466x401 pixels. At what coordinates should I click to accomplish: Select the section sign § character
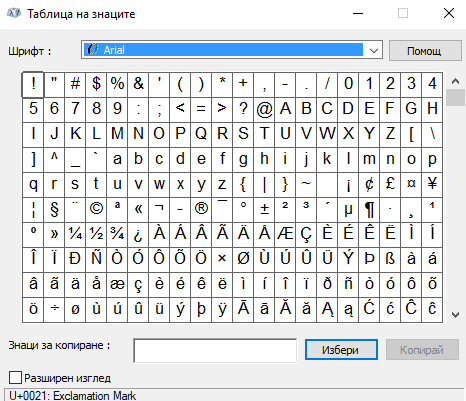[x=54, y=210]
